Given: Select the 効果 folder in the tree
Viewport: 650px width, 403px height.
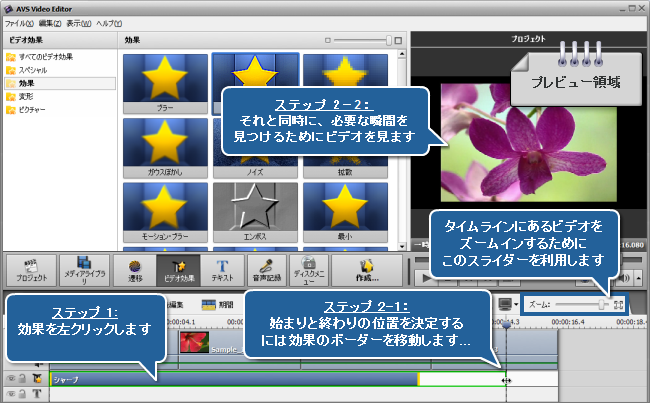Looking at the screenshot, I should pos(60,83).
